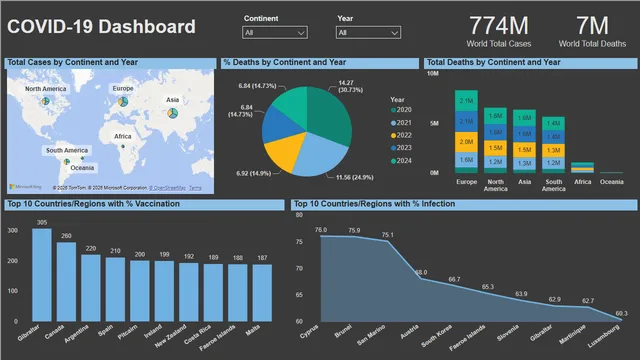Open the Continent filter dropdown
The image size is (640, 360).
[x=275, y=33]
